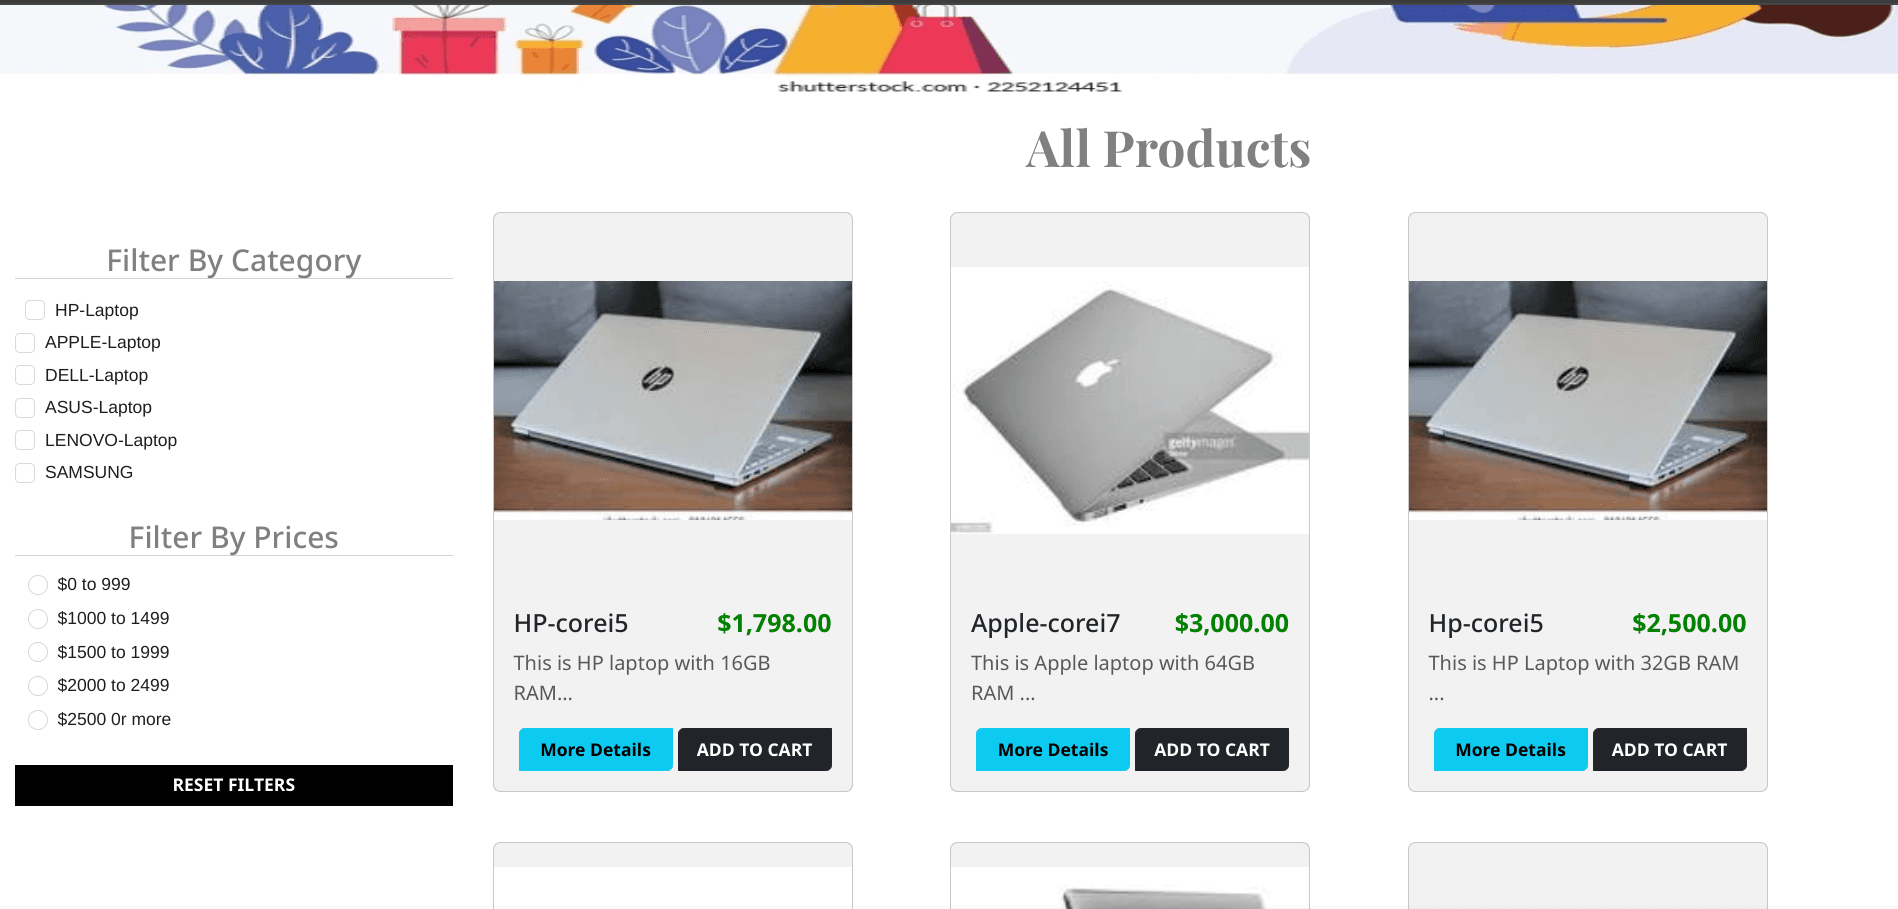1898x909 pixels.
Task: Open More Details for Hp-corei5 $2,500
Action: click(1510, 750)
